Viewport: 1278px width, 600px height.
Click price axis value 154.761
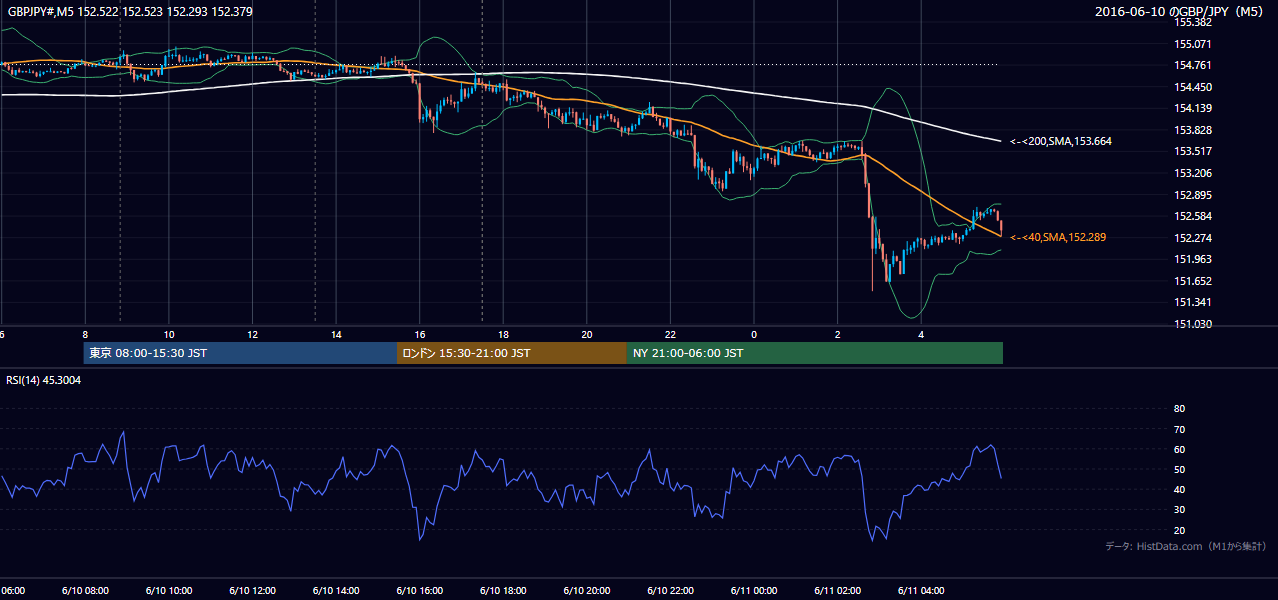(1194, 66)
